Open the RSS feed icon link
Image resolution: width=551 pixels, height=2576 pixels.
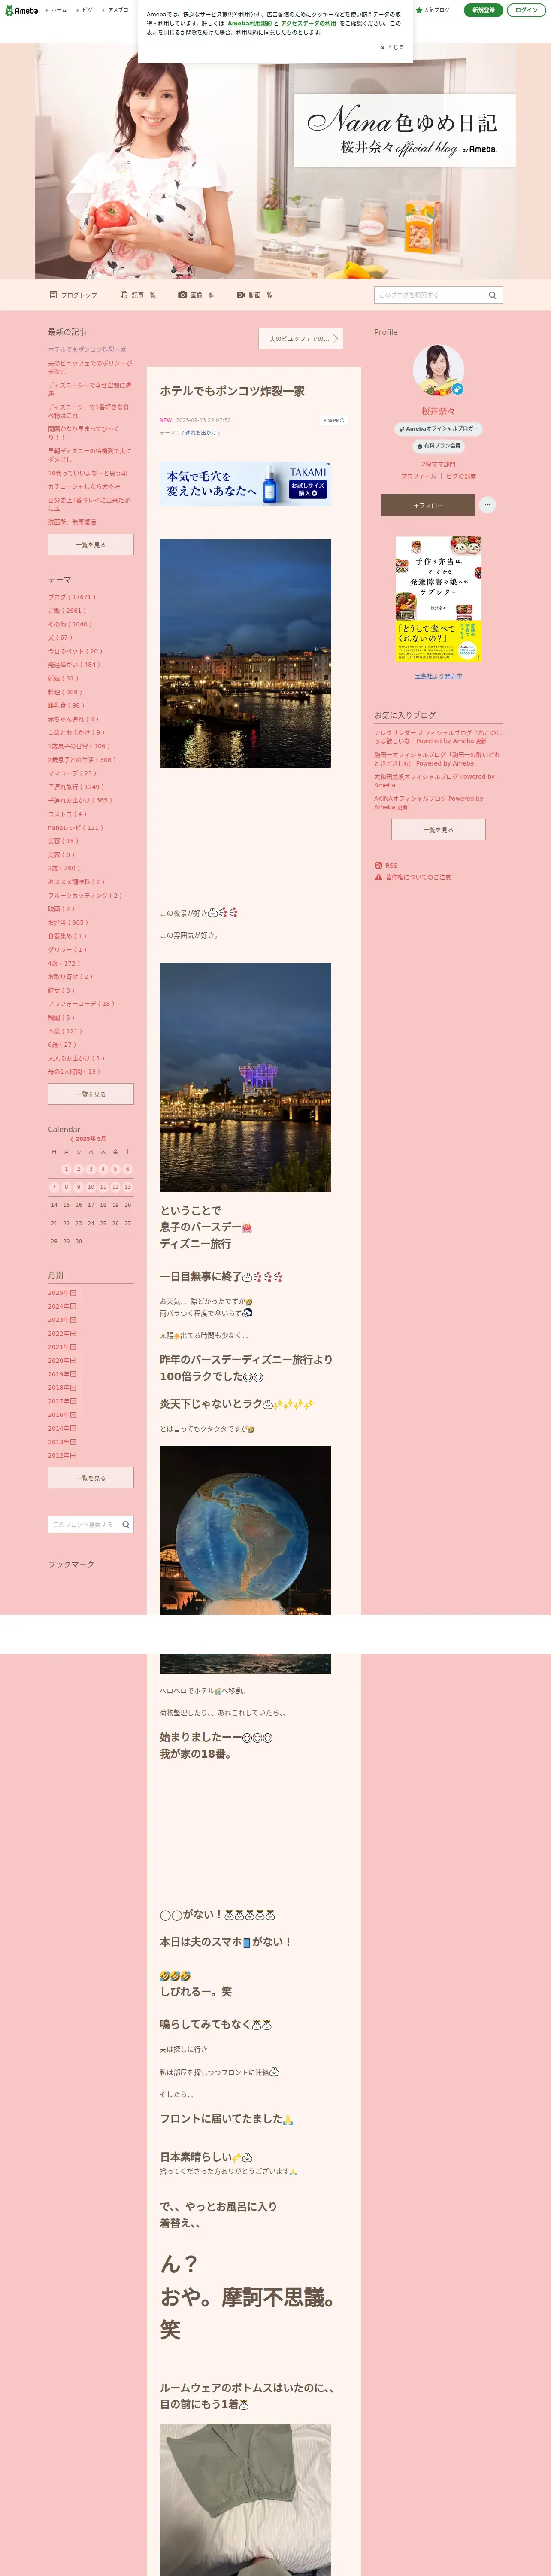click(385, 865)
